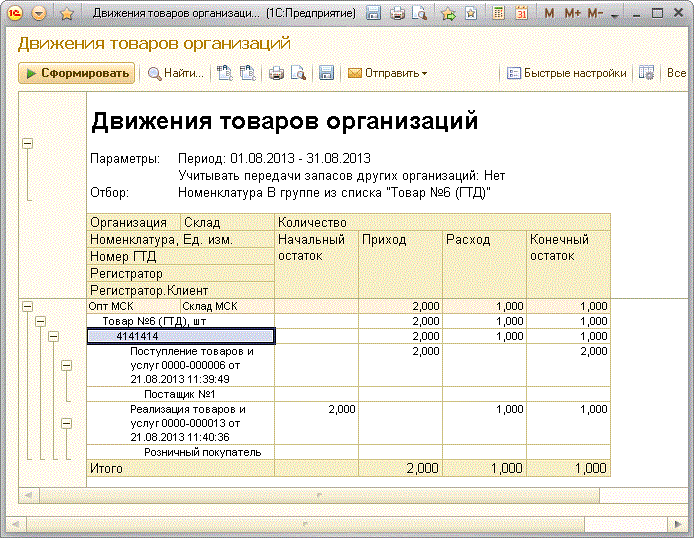Select the Розничный покупатель cell
Image resolution: width=694 pixels, height=538 pixels.
[x=181, y=452]
